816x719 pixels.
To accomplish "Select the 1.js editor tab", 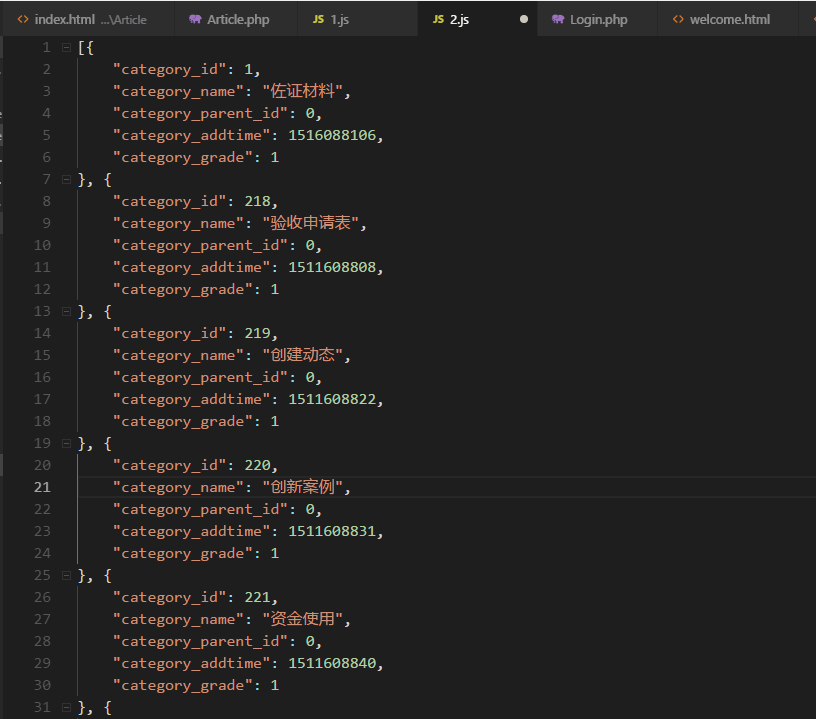I will (x=339, y=20).
